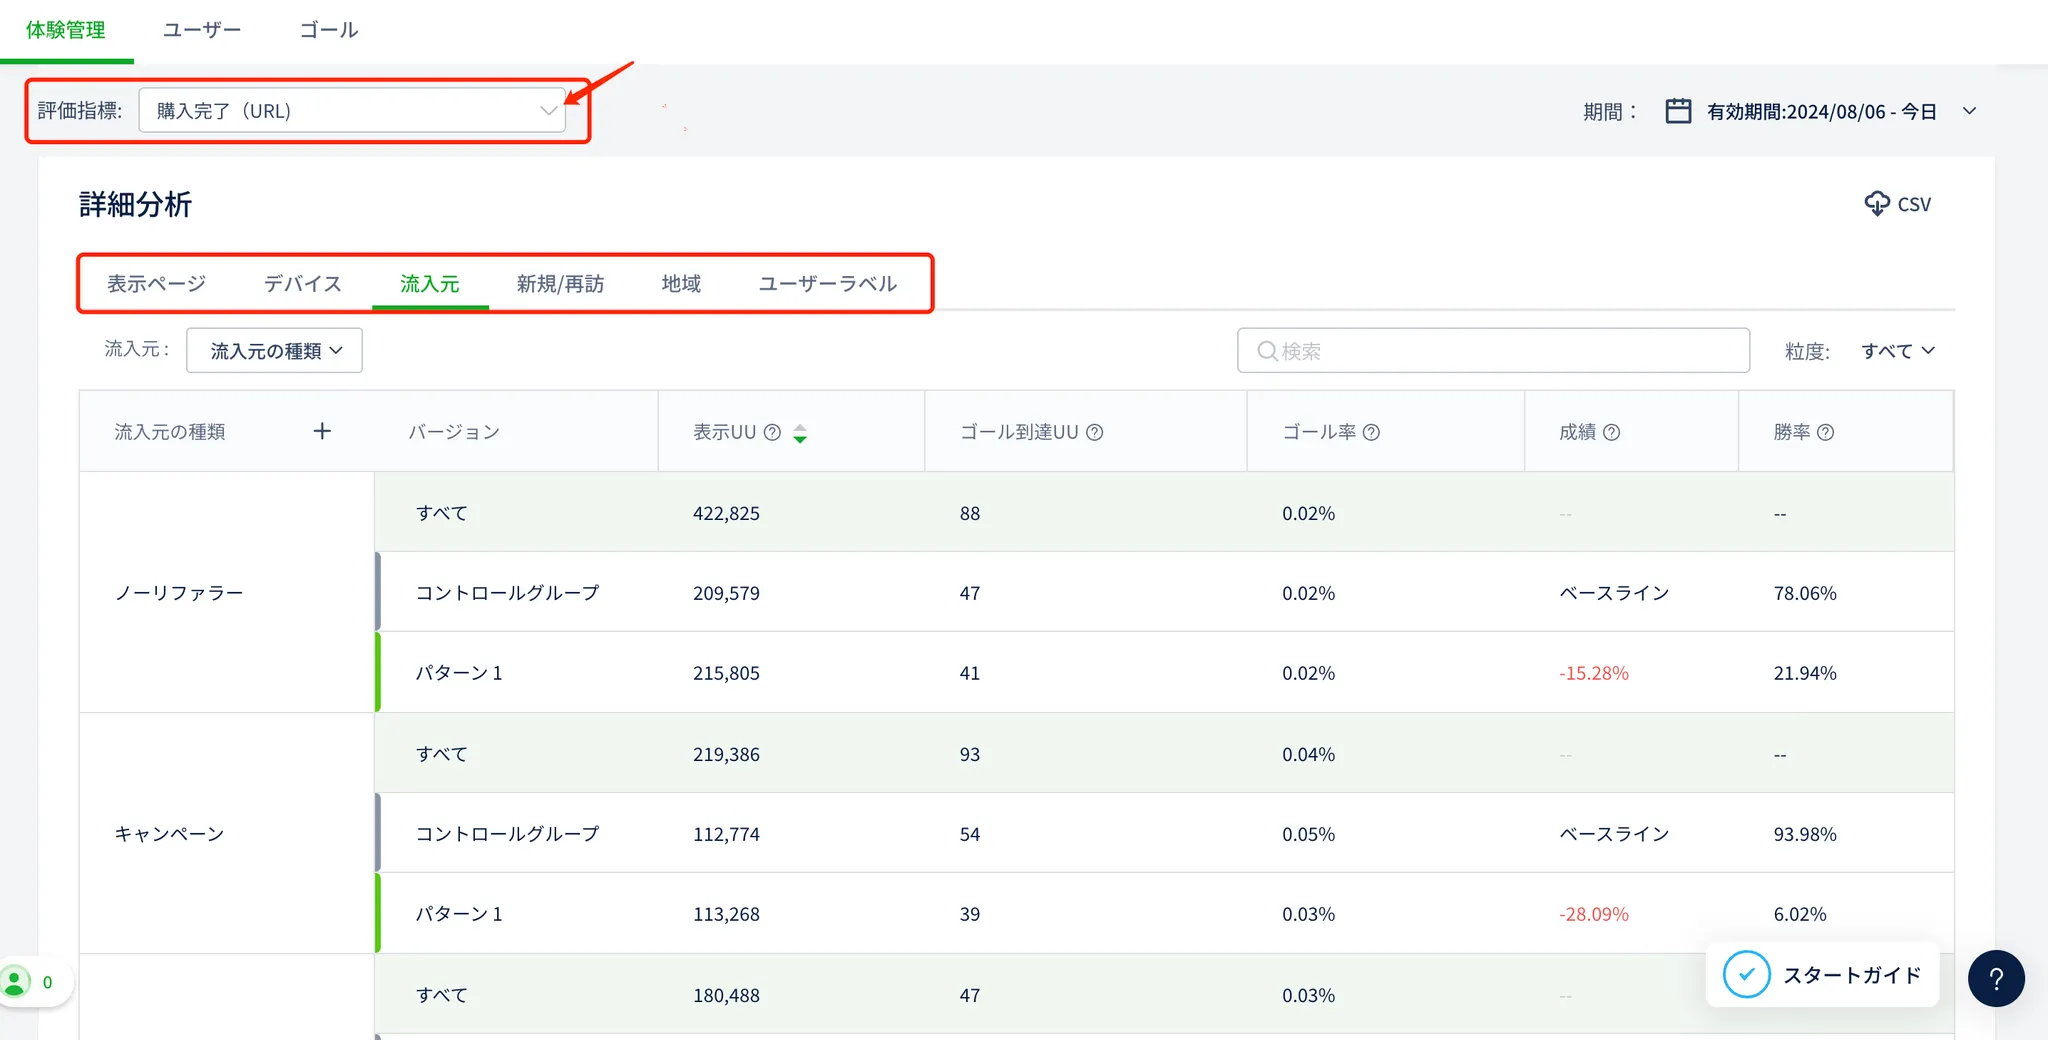Select the ユーザーラベル tab
Viewport: 2048px width, 1040px height.
(827, 284)
